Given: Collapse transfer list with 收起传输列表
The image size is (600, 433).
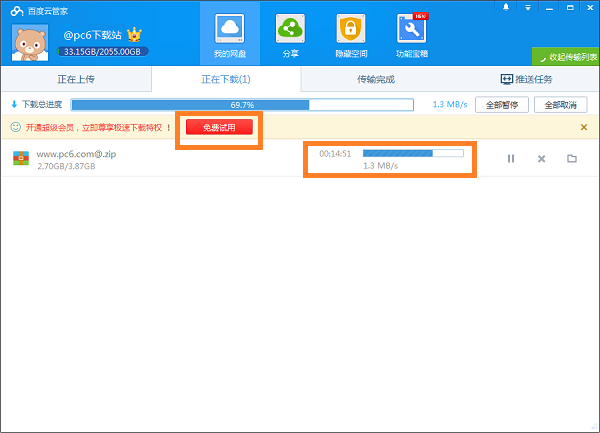Looking at the screenshot, I should tap(566, 57).
